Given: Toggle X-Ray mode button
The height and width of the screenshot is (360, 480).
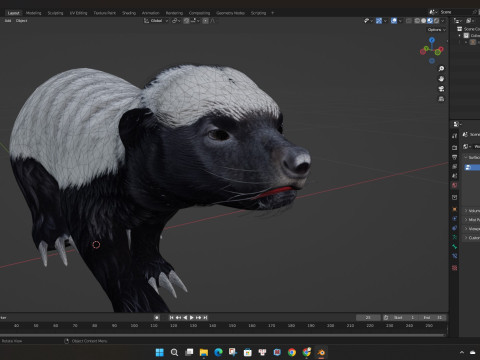Looking at the screenshot, I should point(409,21).
